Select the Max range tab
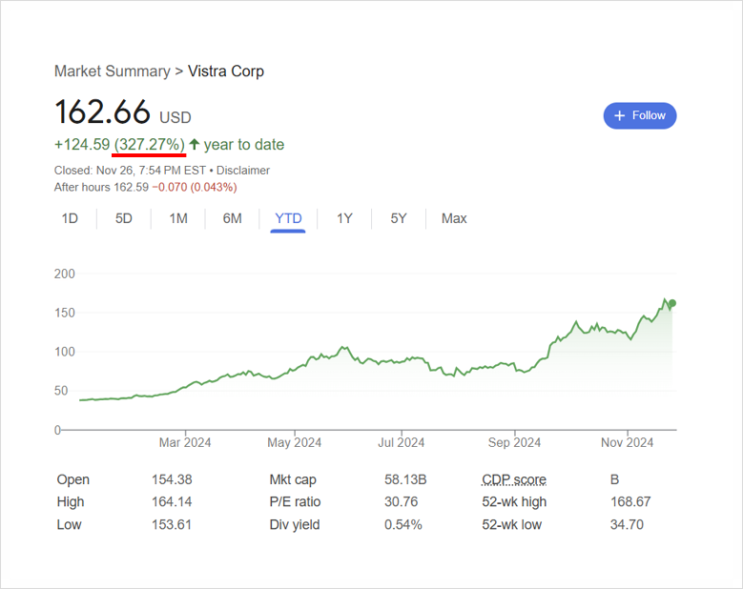Image resolution: width=743 pixels, height=589 pixels. point(454,218)
